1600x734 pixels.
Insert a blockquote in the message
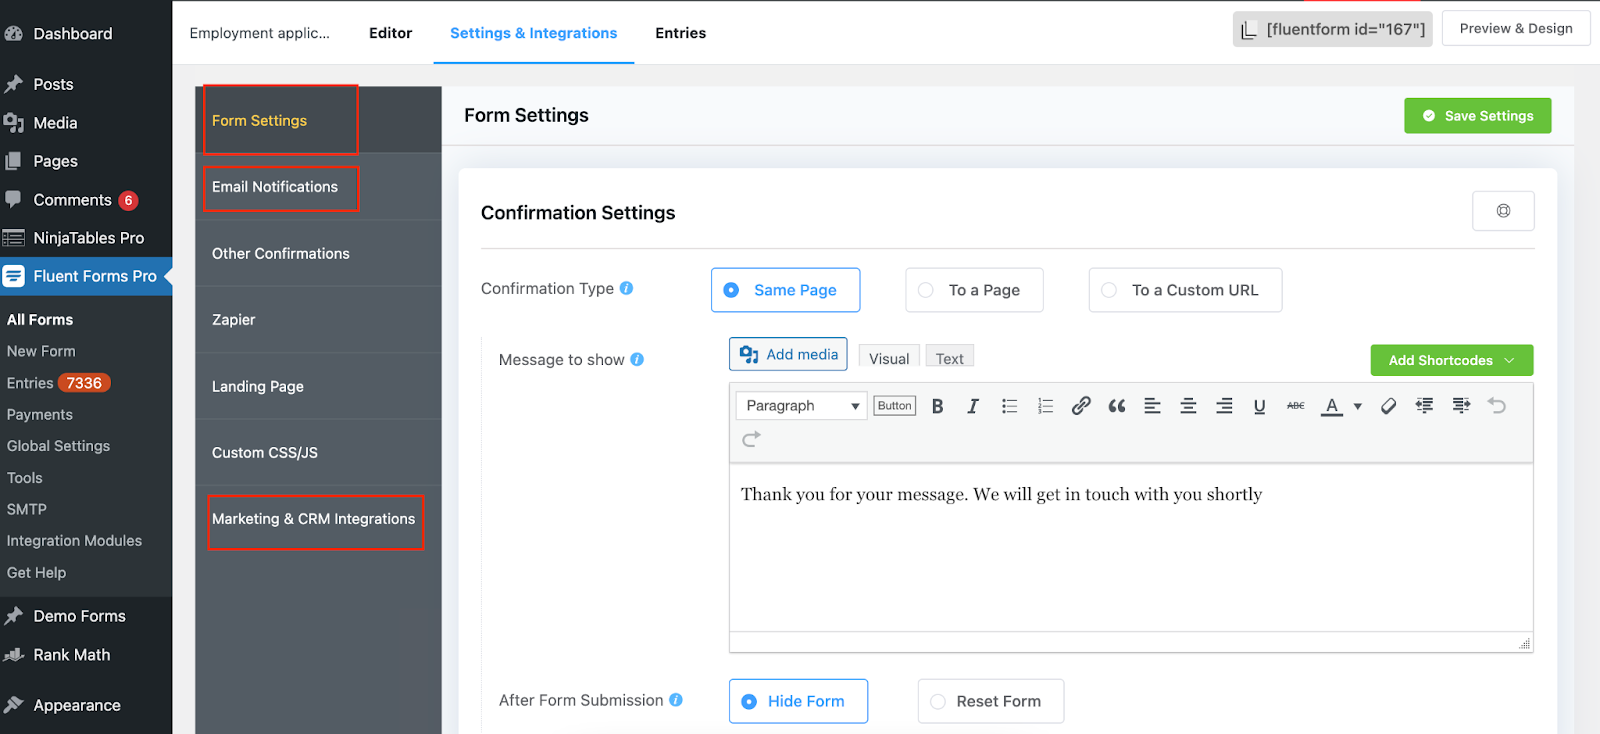(x=1117, y=406)
